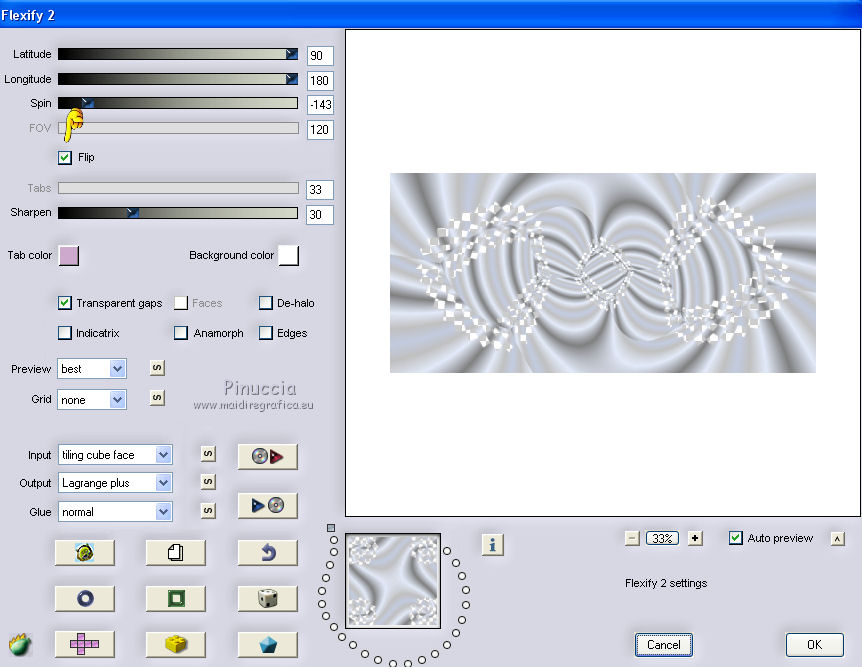This screenshot has height=667, width=862.
Task: Open the Preview quality dropdown
Action: coord(92,368)
